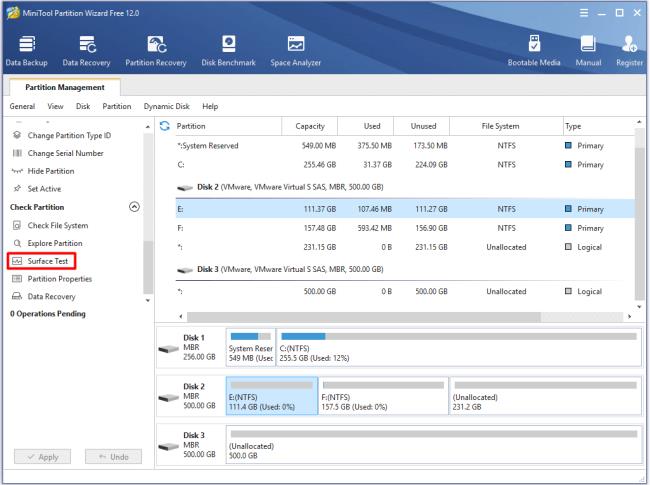650x485 pixels.
Task: Open the Help menu
Action: 210,107
